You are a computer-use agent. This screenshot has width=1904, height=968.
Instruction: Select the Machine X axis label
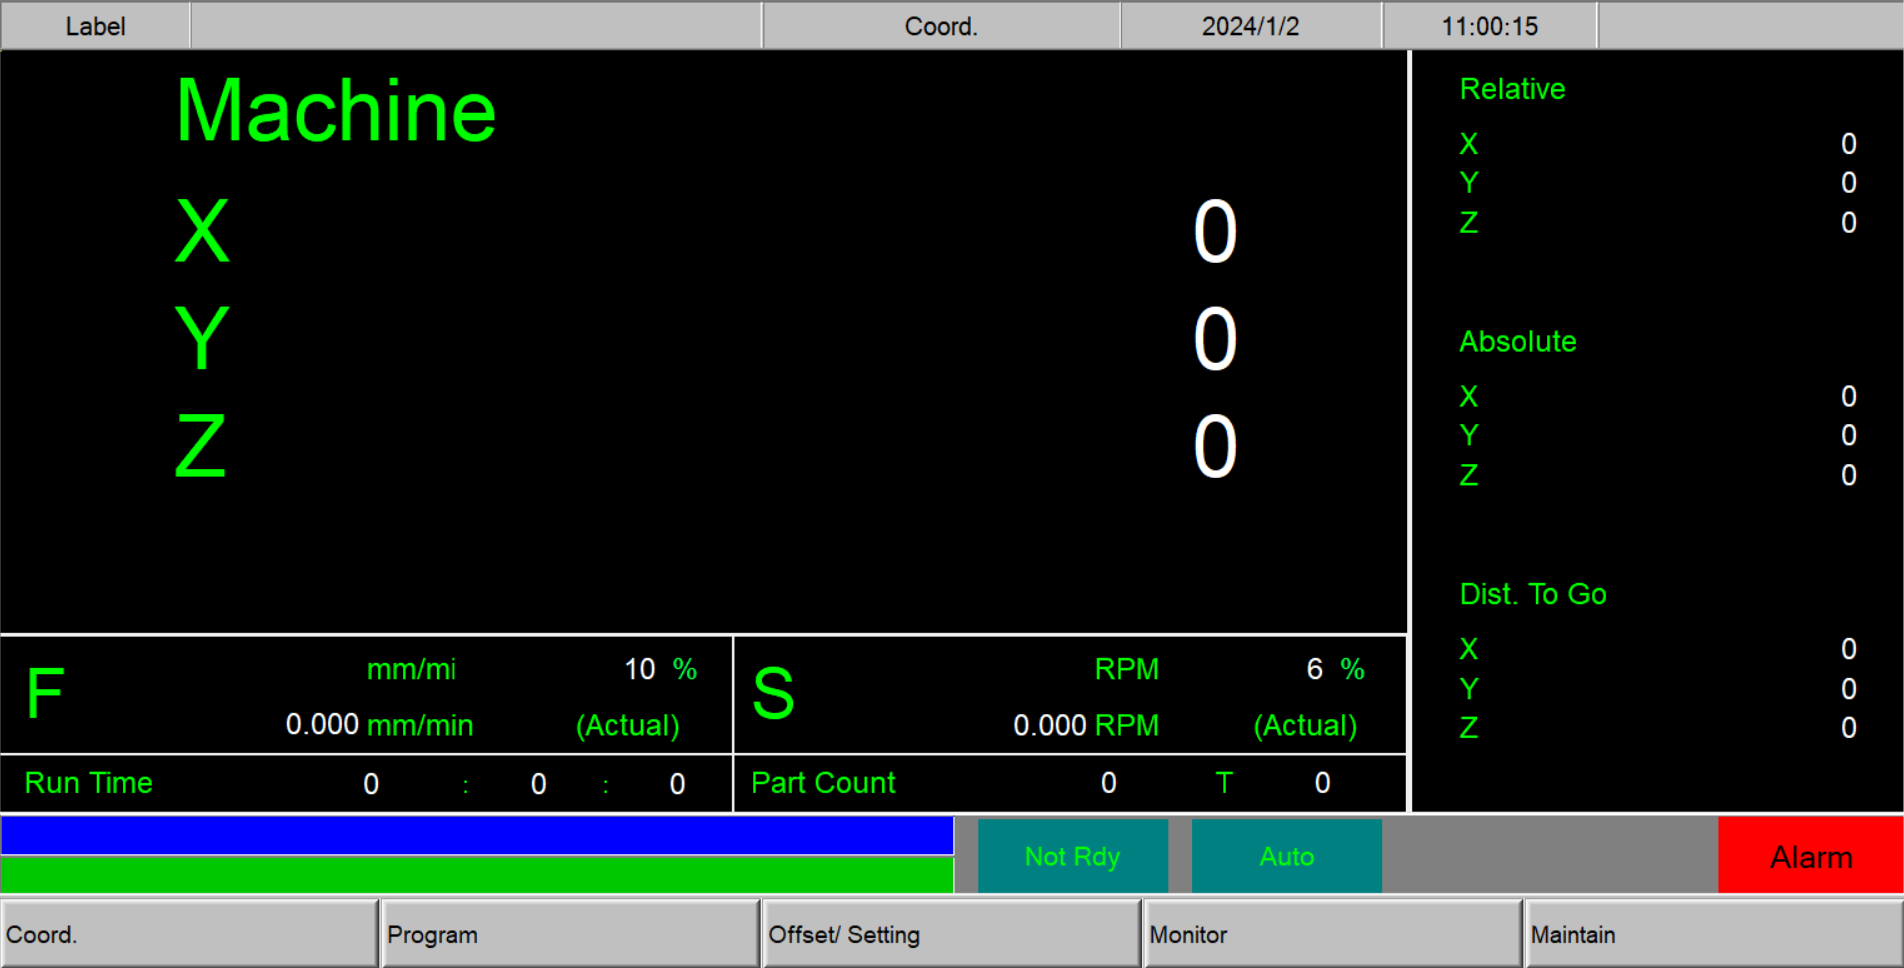tap(202, 231)
